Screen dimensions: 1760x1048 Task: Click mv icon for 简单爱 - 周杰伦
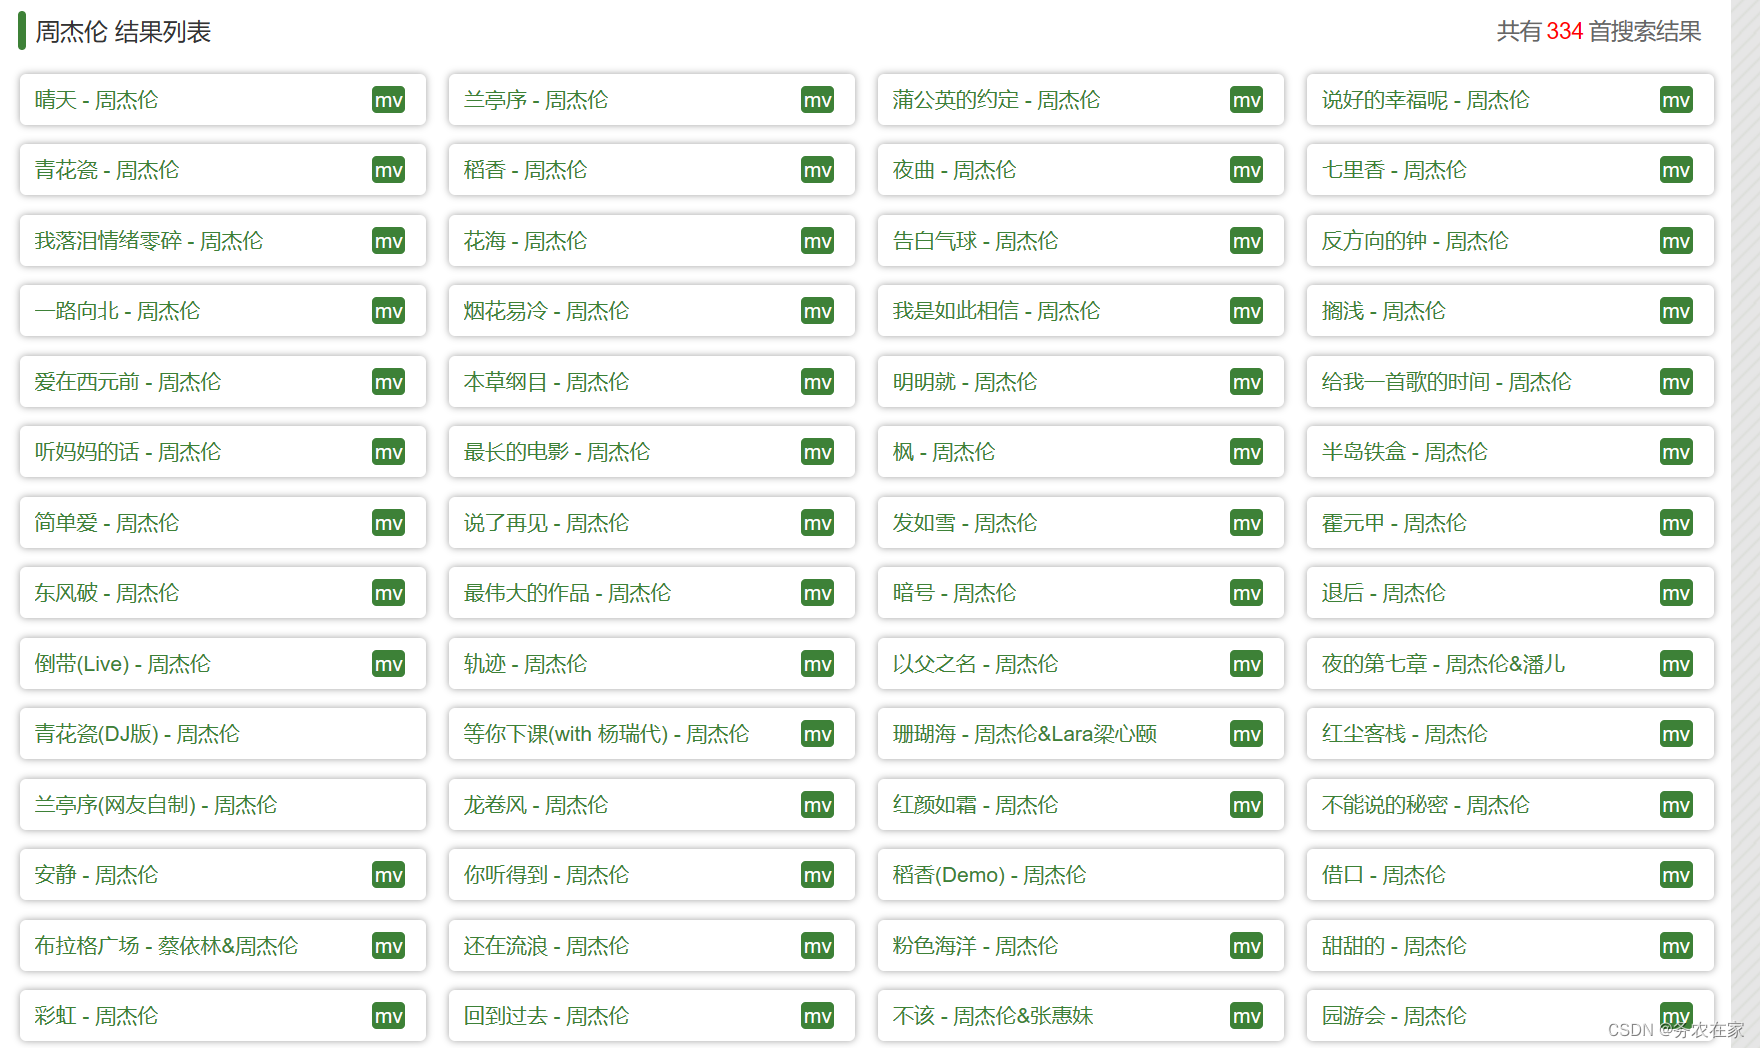[x=388, y=523]
